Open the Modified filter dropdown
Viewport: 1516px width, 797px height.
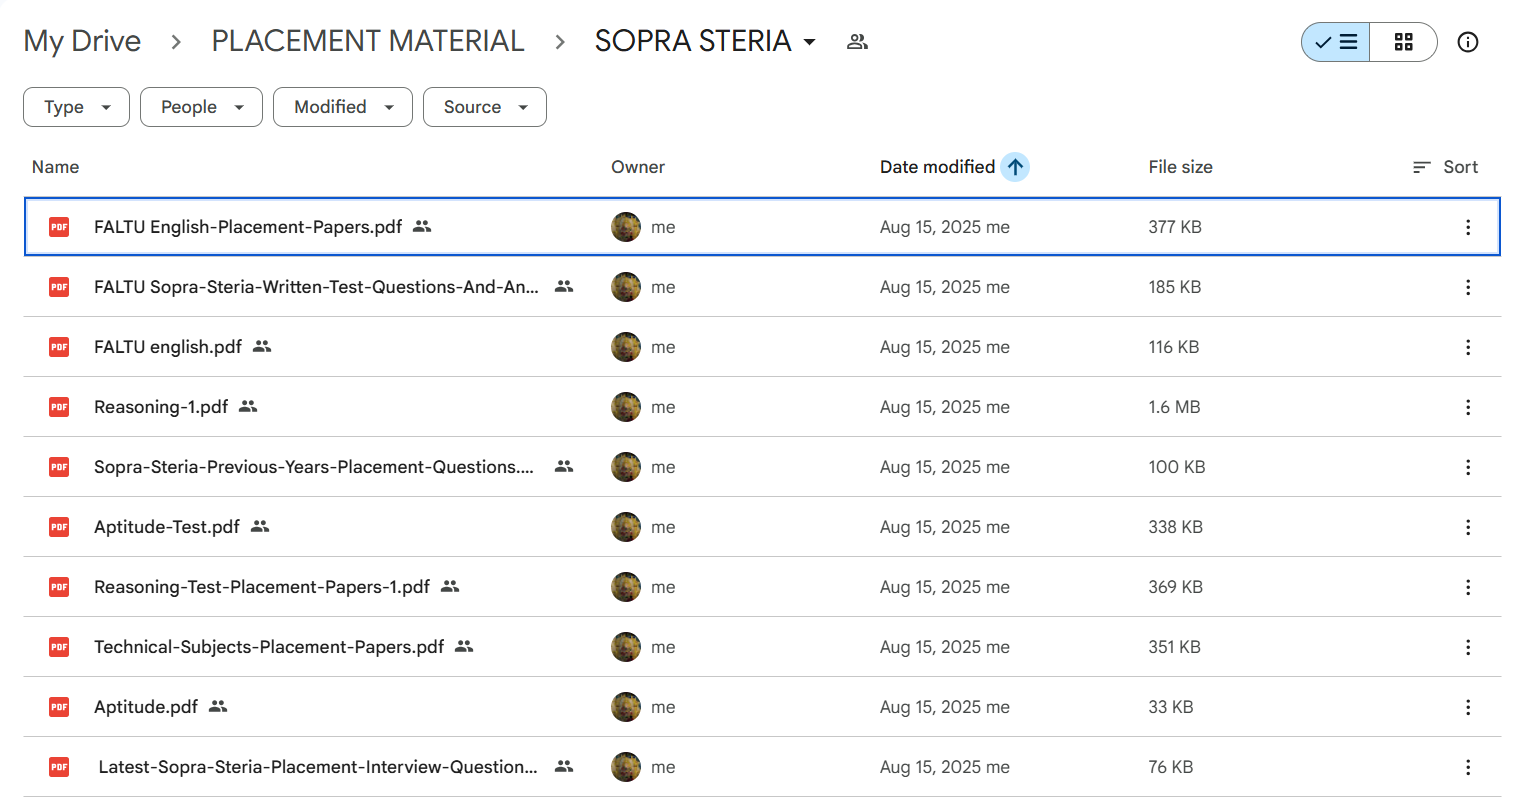tap(343, 107)
